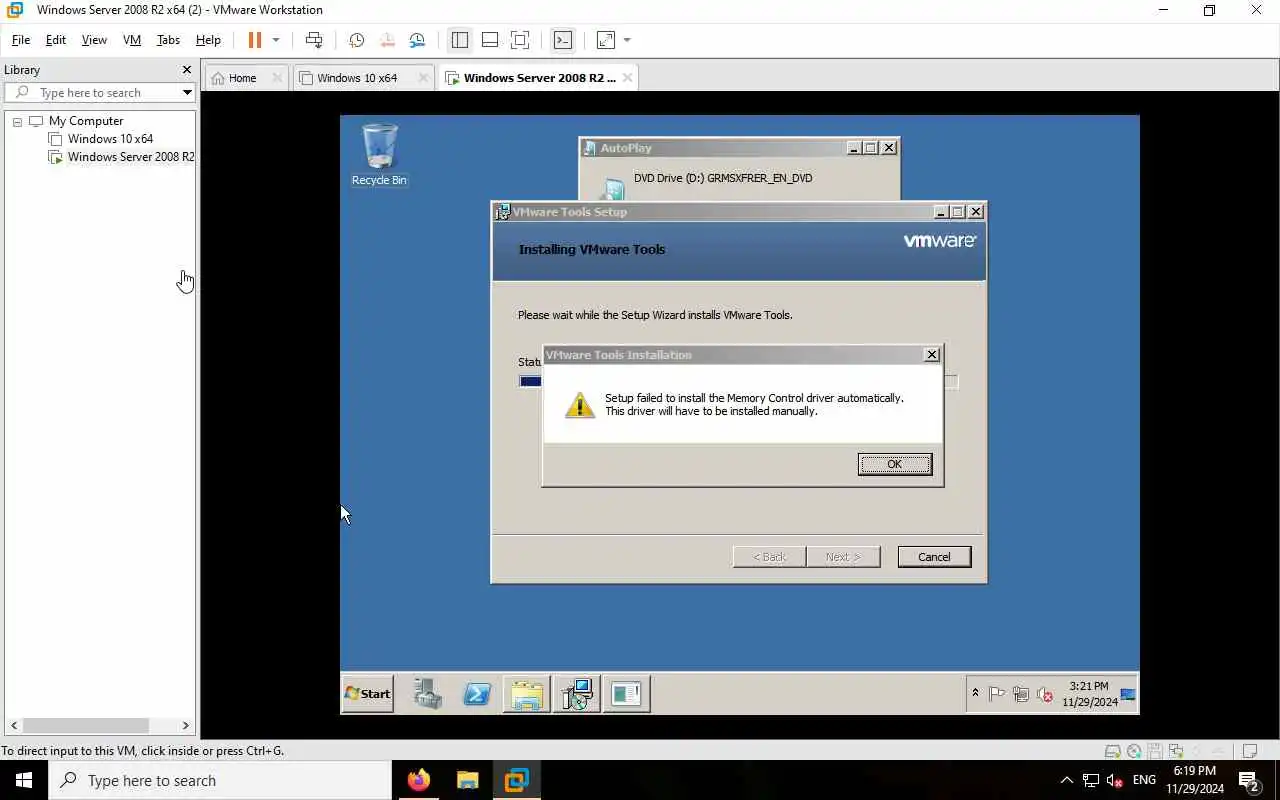Click the hard disk status bar icon

point(1112,751)
